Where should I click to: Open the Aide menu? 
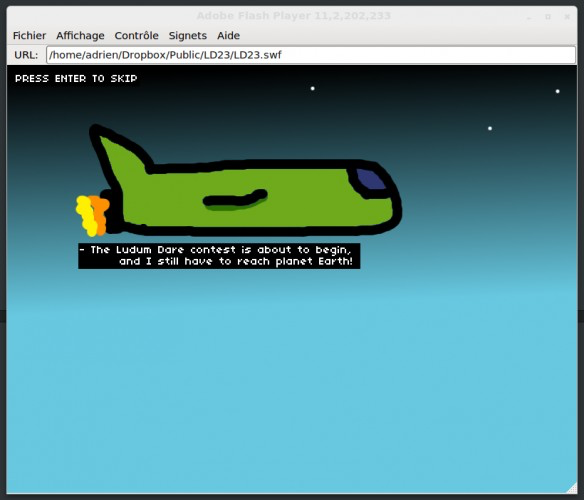click(x=228, y=36)
